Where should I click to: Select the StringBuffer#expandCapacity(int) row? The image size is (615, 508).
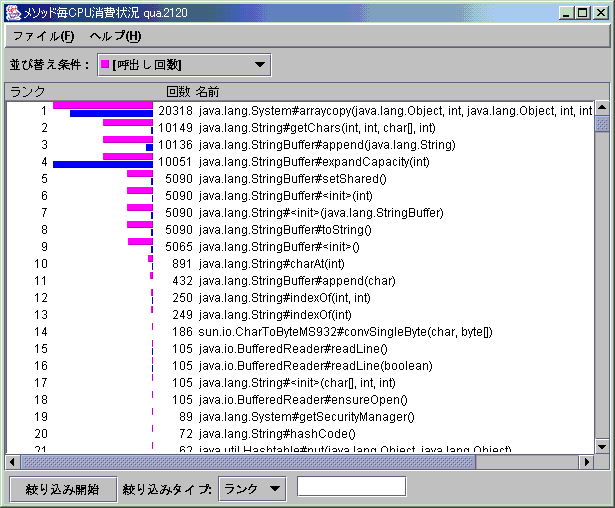point(300,162)
